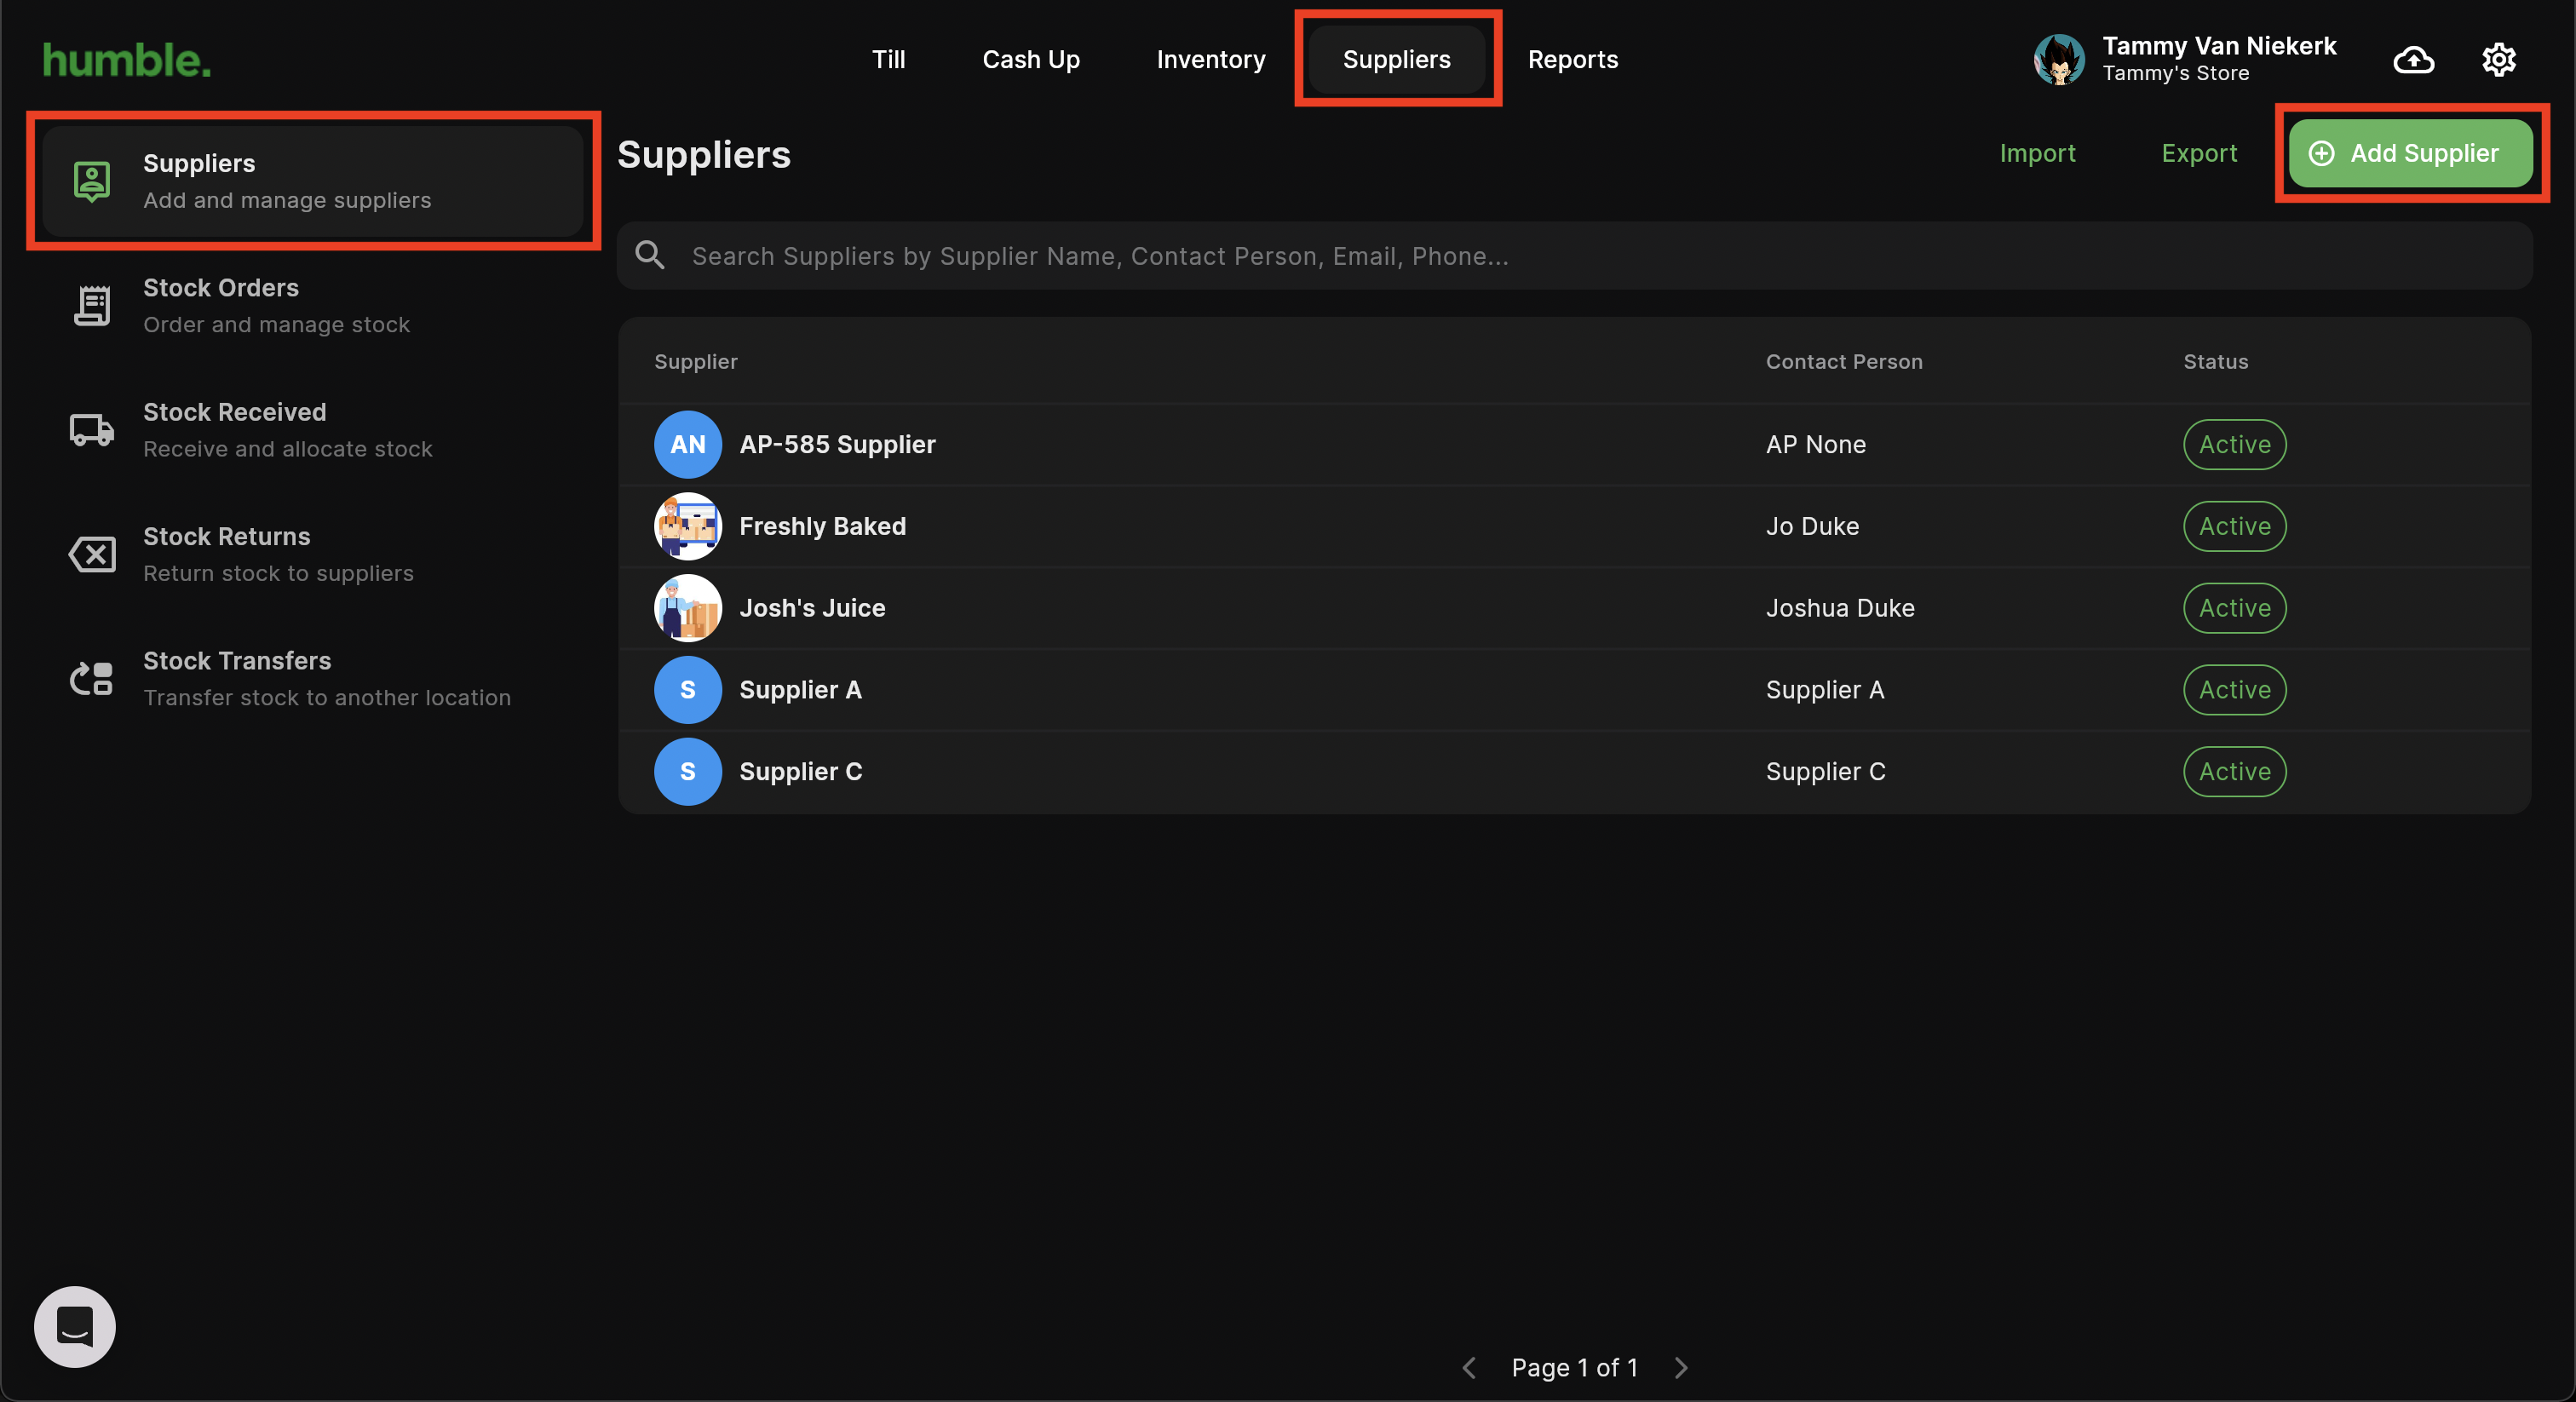Go to next page arrow
This screenshot has width=2576, height=1402.
tap(1681, 1367)
